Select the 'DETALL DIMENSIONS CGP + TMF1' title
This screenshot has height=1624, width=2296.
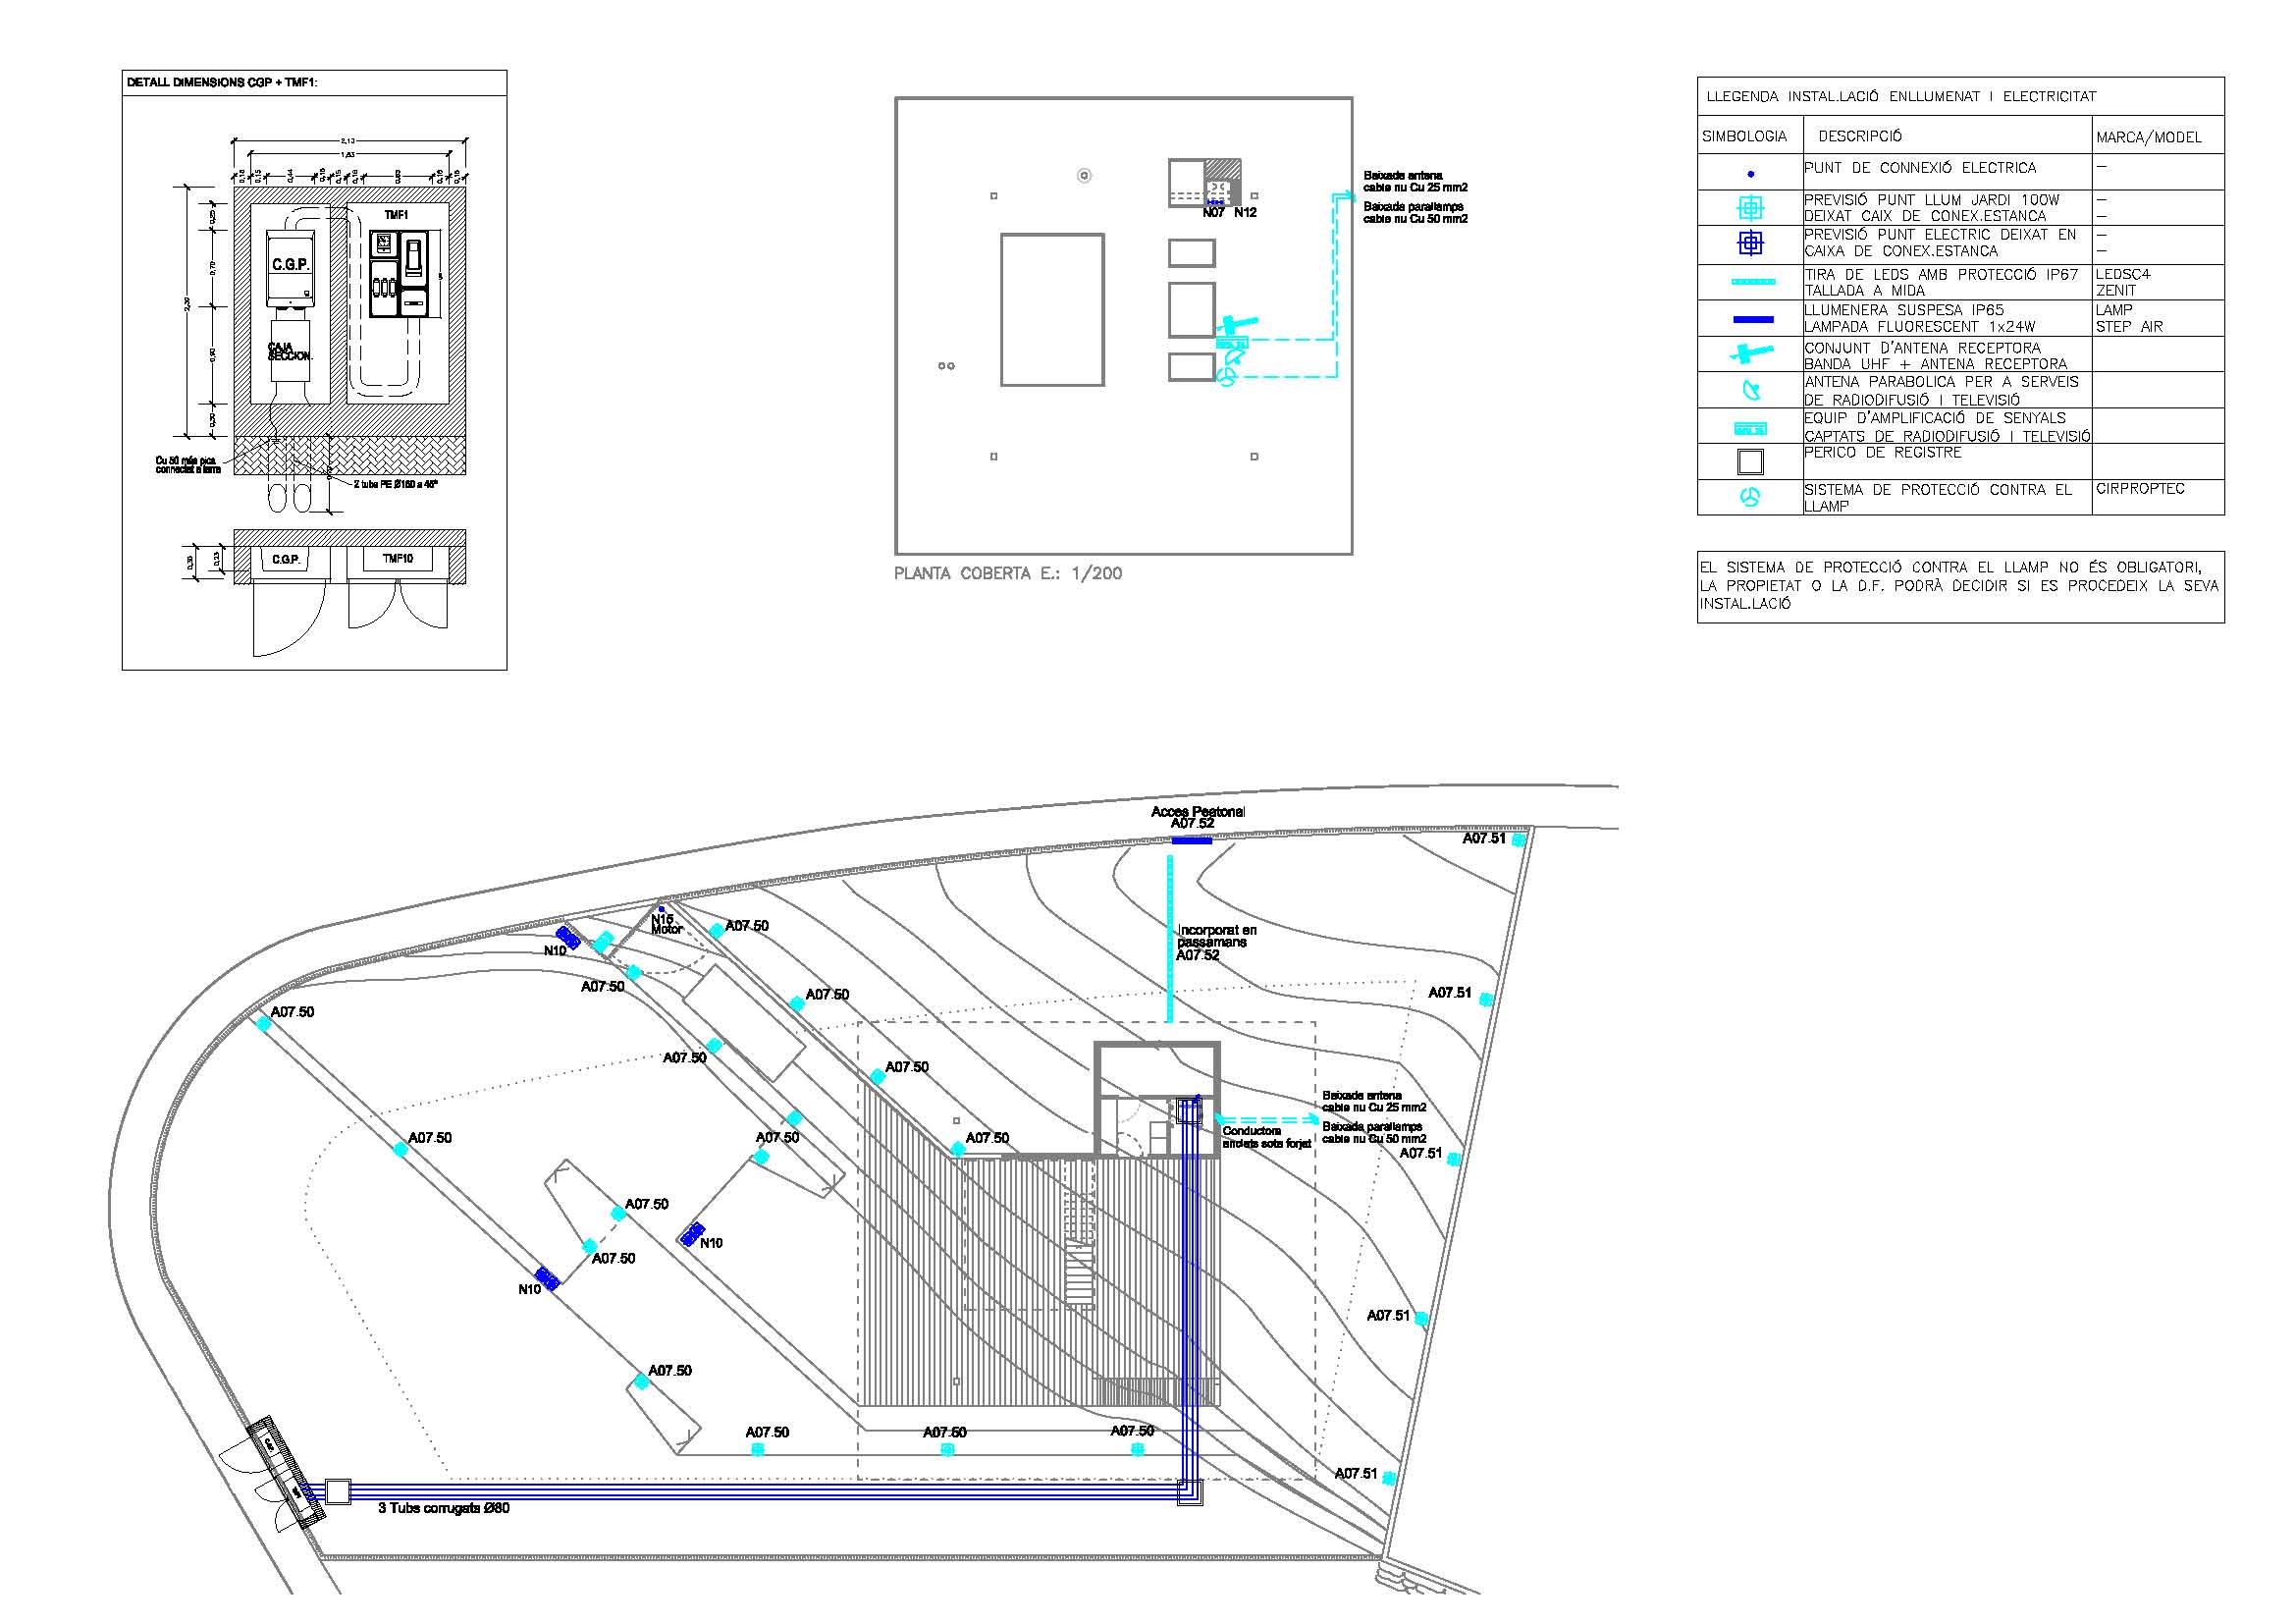click(x=222, y=82)
